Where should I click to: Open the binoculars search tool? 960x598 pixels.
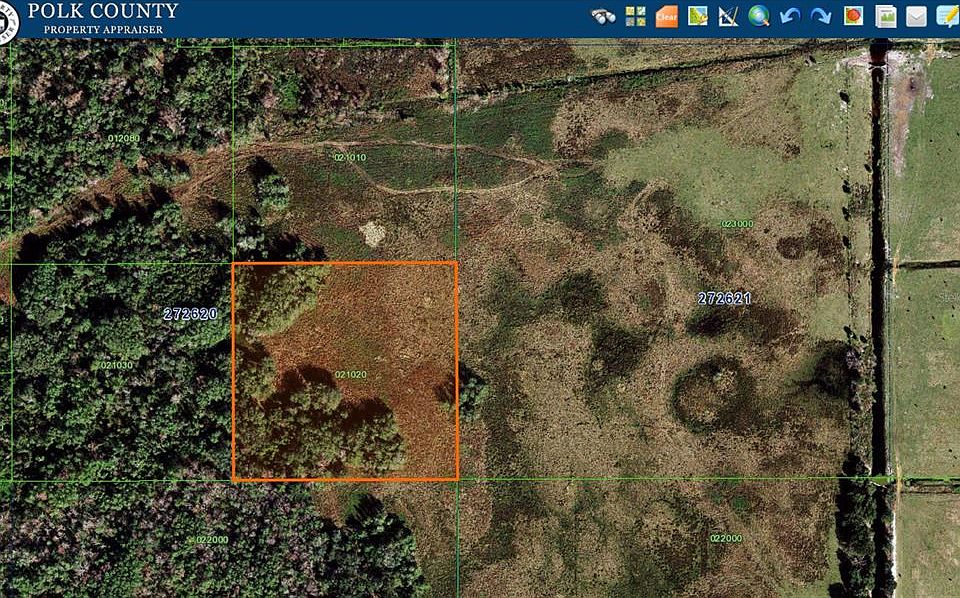(x=603, y=16)
